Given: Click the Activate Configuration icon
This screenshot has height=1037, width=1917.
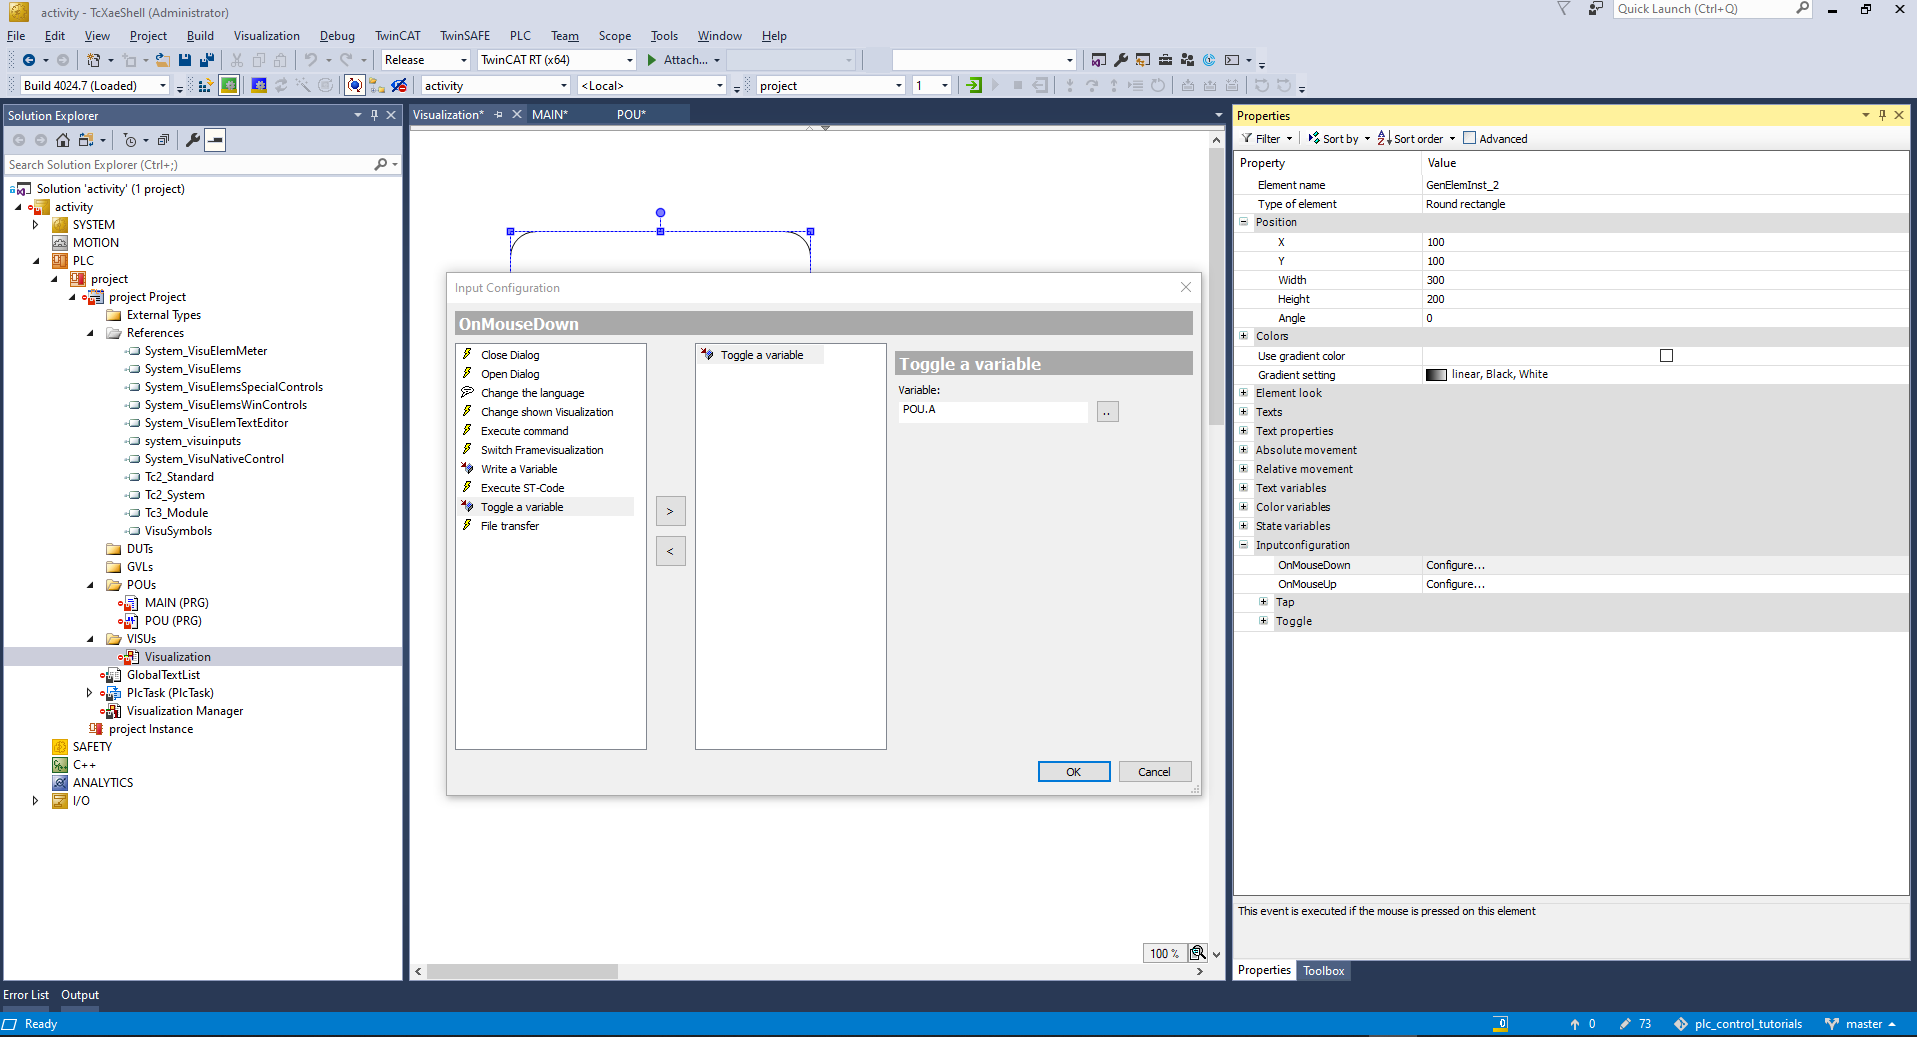Looking at the screenshot, I should click(205, 86).
